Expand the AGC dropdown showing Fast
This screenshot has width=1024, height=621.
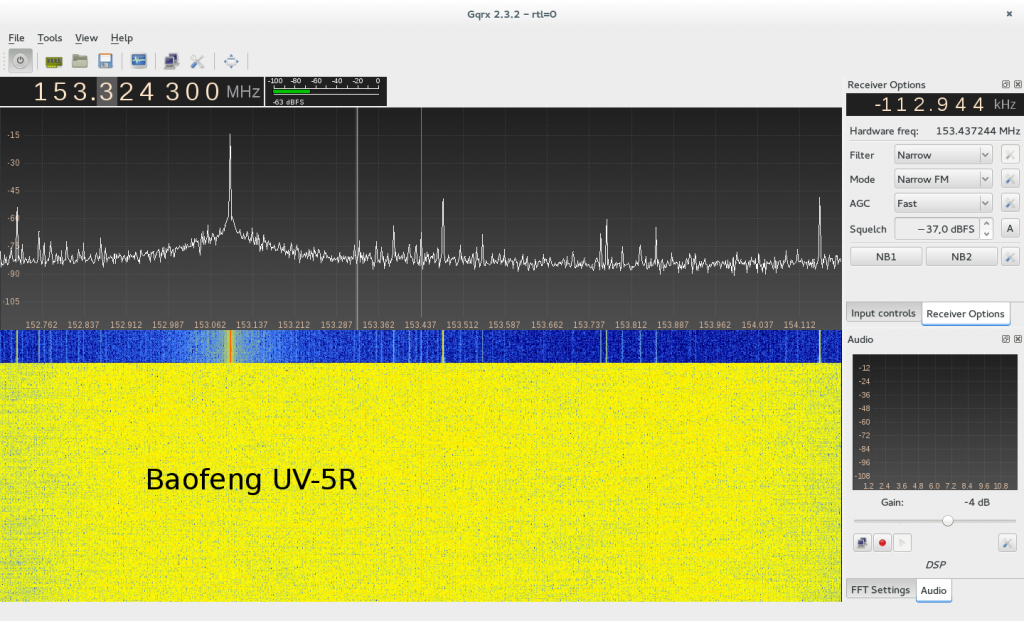pyautogui.click(x=943, y=203)
